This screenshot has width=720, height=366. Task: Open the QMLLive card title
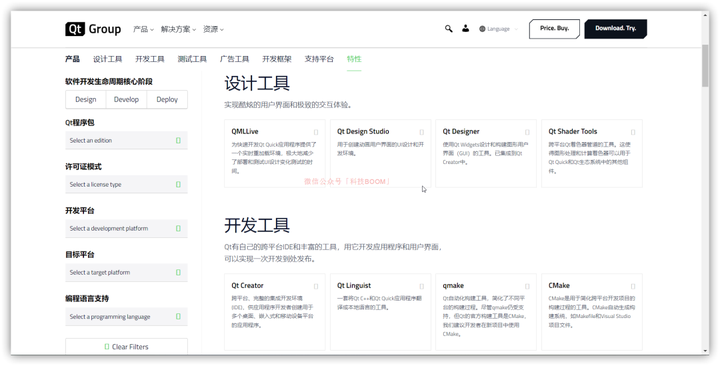tap(245, 131)
